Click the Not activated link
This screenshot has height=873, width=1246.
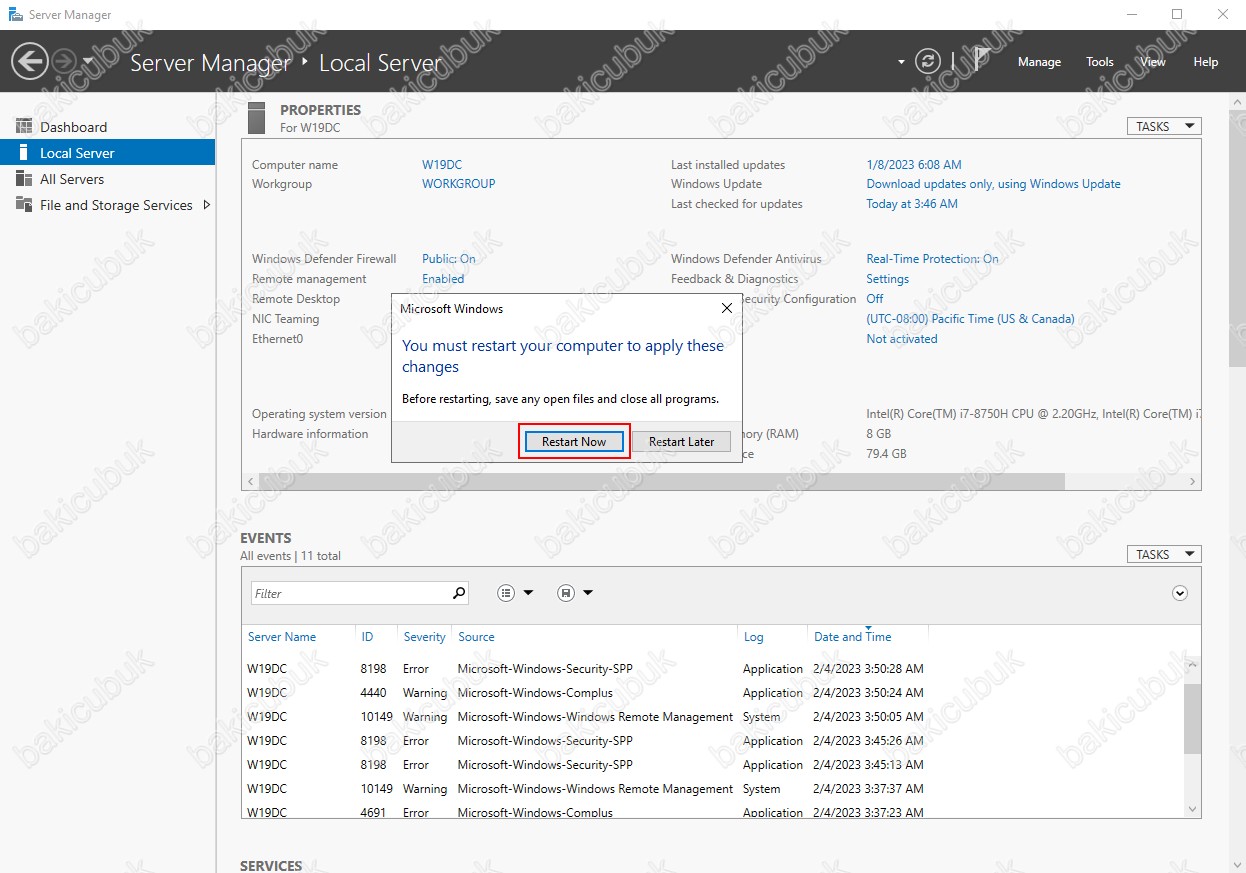[x=902, y=339]
